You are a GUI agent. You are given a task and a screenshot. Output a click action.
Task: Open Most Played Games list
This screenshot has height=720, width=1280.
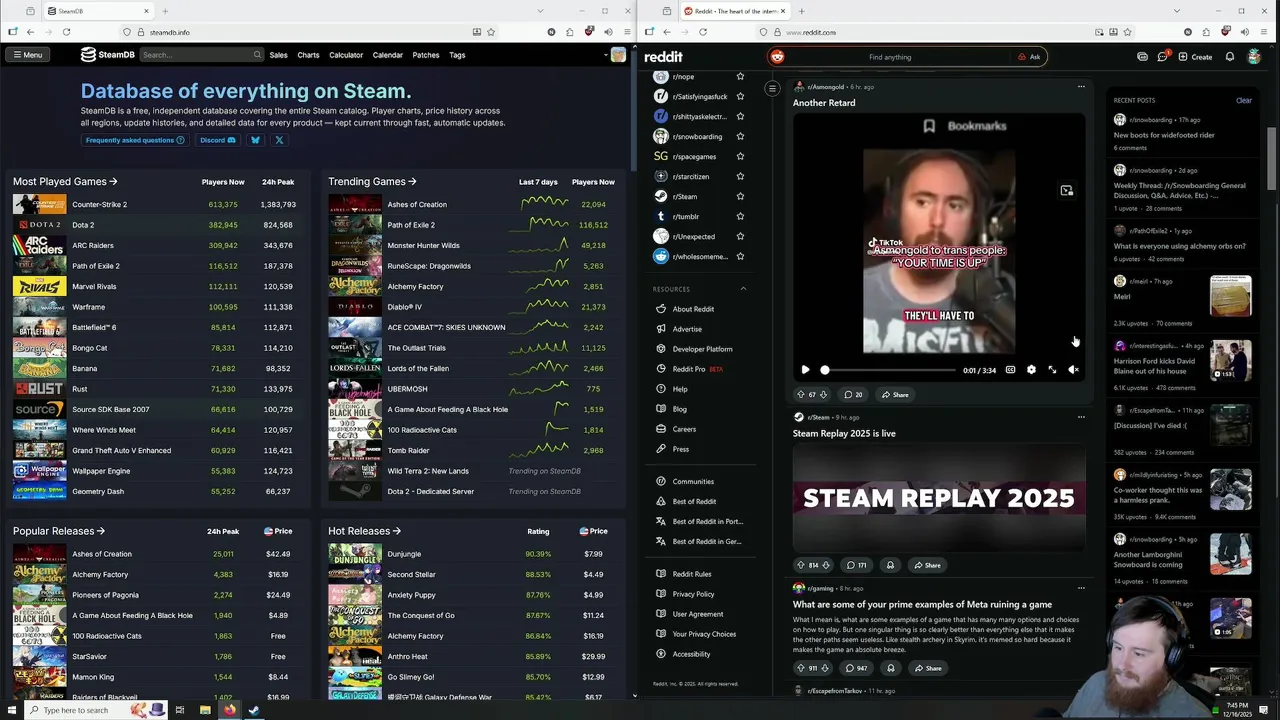[65, 182]
